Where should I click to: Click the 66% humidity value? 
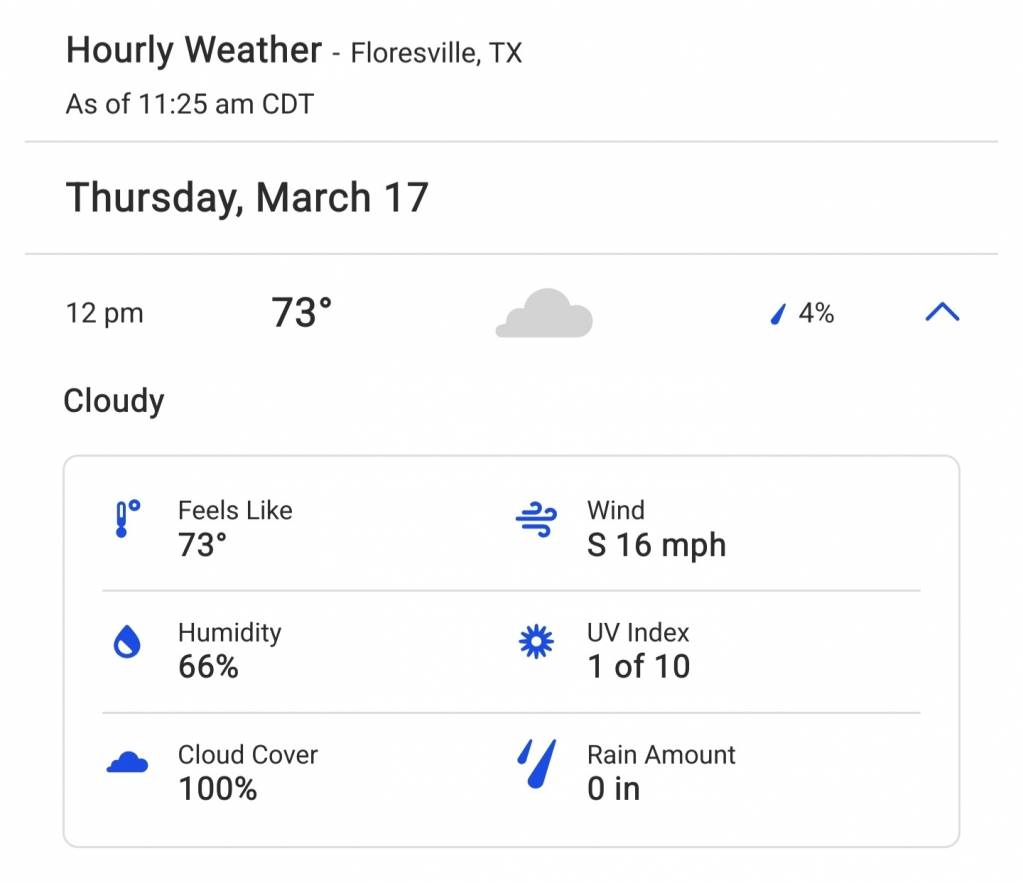208,667
